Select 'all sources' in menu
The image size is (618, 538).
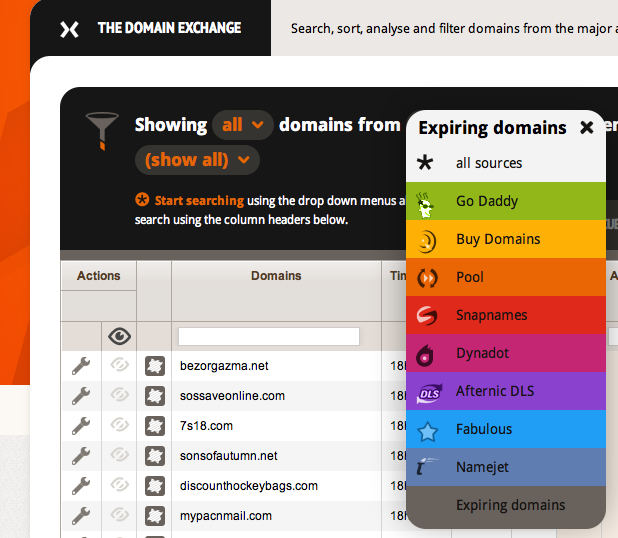(x=506, y=163)
